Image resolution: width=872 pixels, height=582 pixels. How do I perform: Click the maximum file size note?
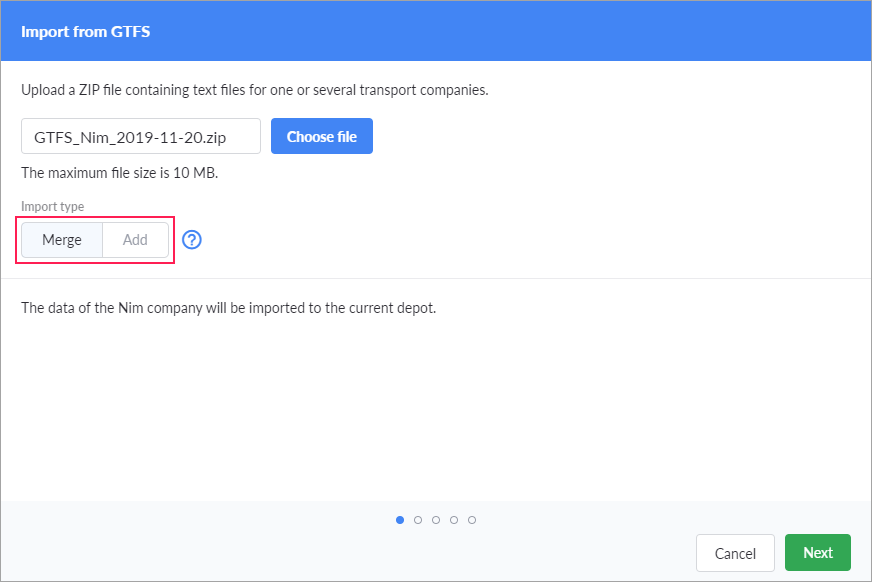click(x=120, y=172)
